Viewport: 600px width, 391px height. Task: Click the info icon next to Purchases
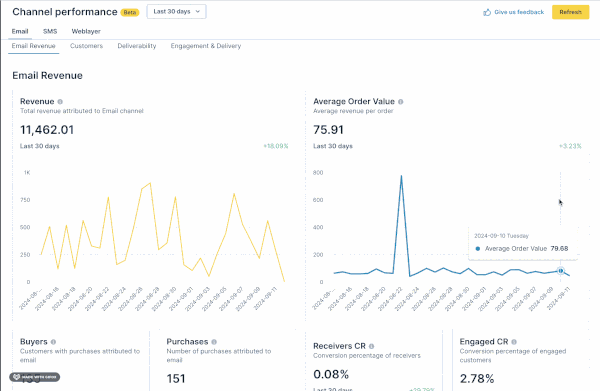[214, 342]
